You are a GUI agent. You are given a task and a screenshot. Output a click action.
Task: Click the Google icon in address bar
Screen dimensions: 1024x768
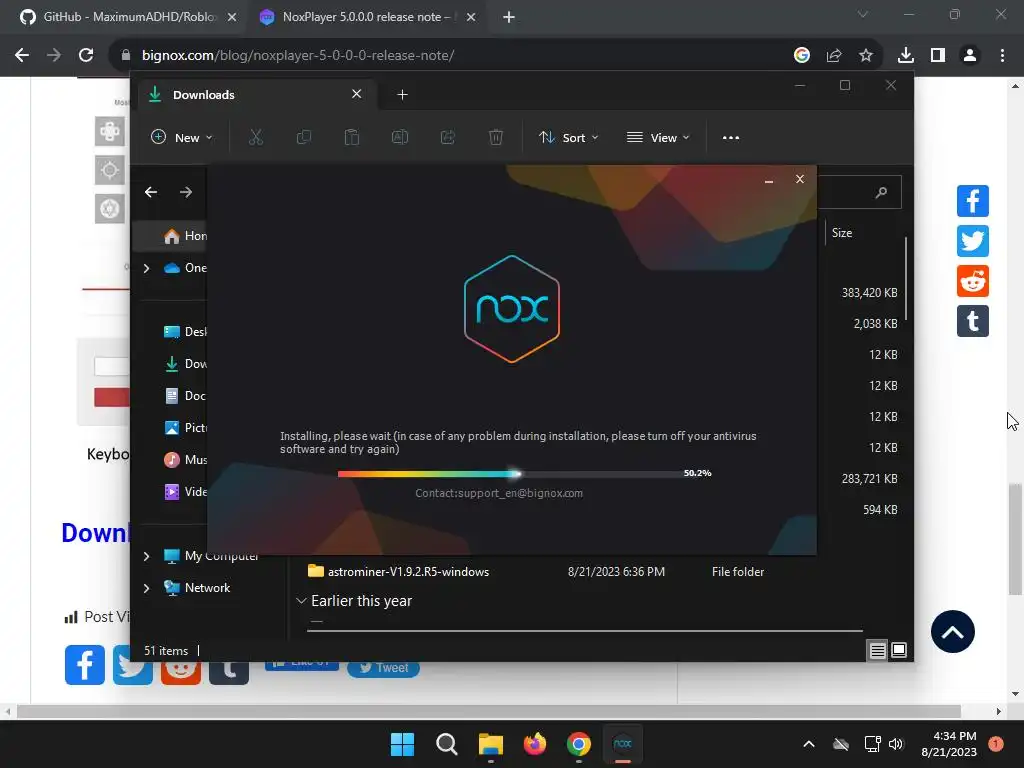pyautogui.click(x=801, y=56)
